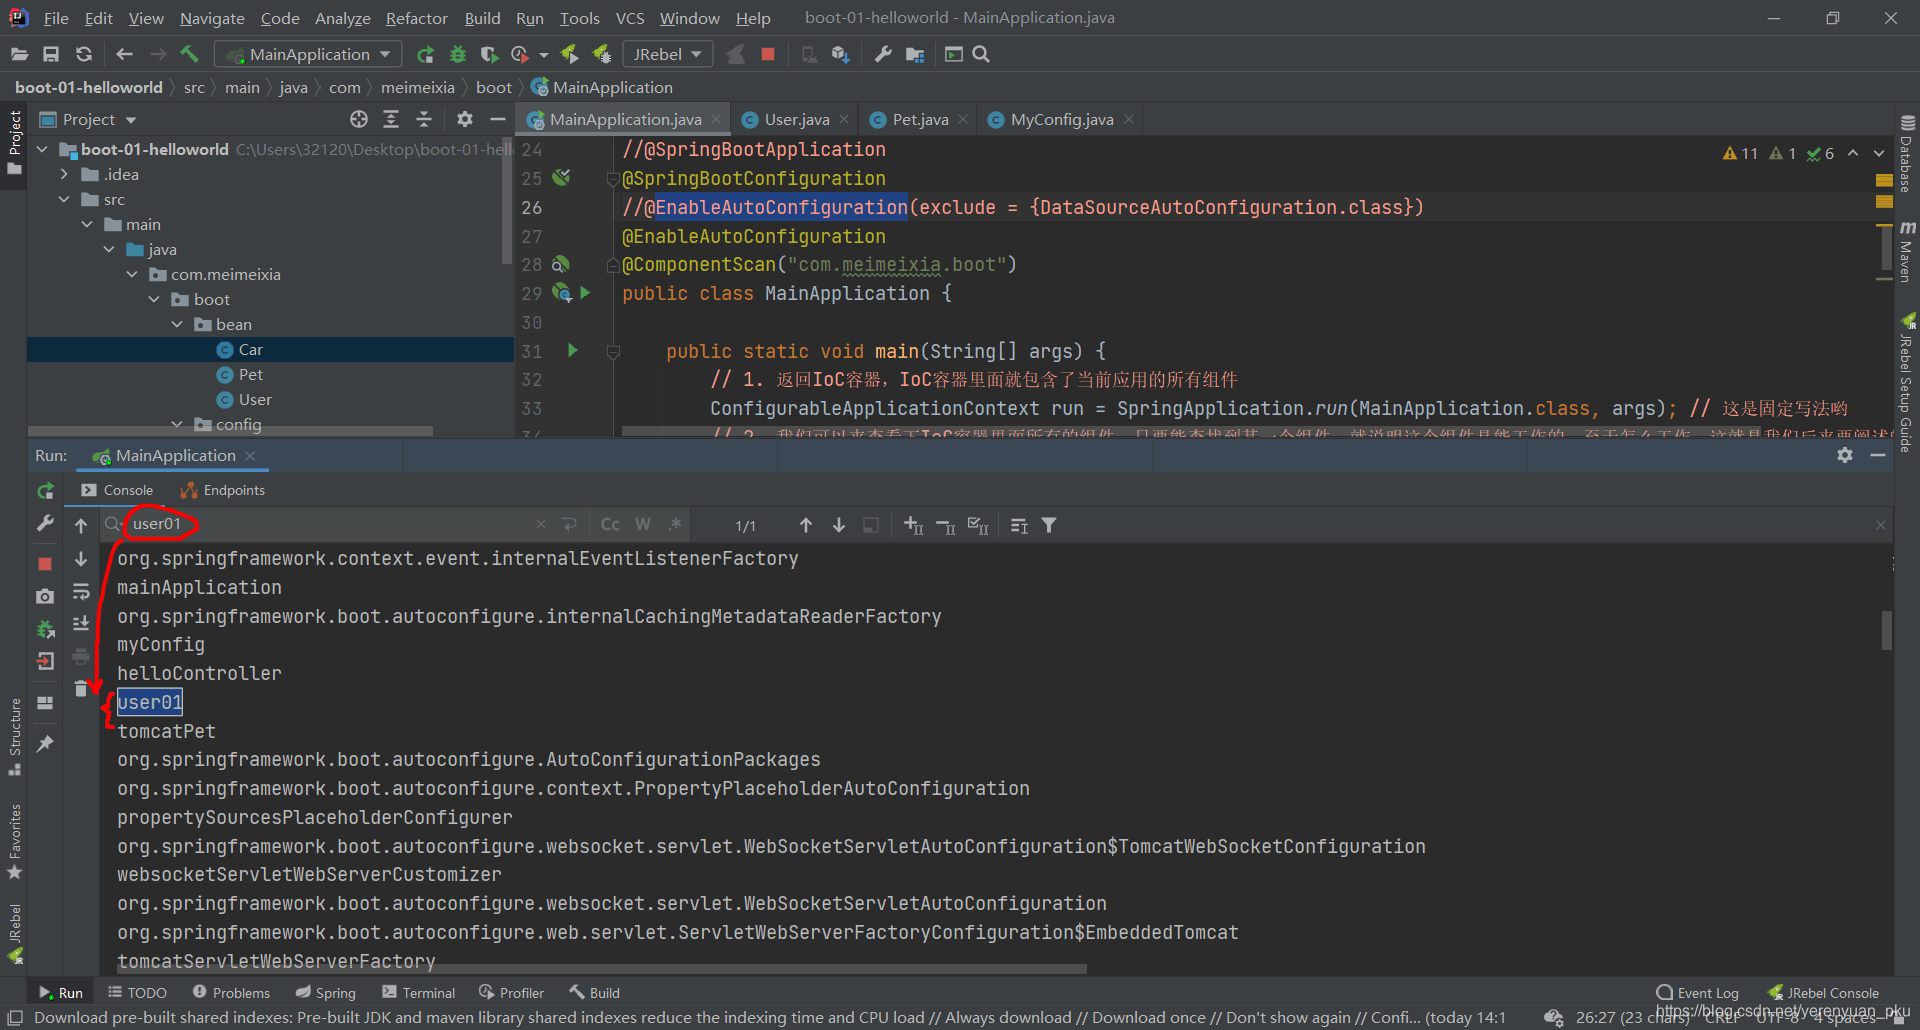Toggle the Maven tool window on the right
This screenshot has width=1920, height=1030.
coord(1907,252)
